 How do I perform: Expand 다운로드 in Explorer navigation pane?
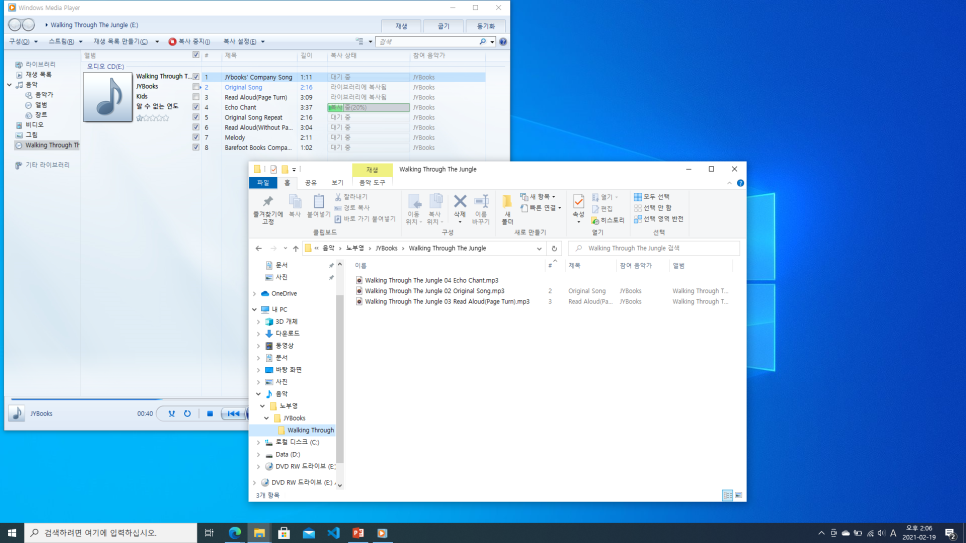click(259, 333)
